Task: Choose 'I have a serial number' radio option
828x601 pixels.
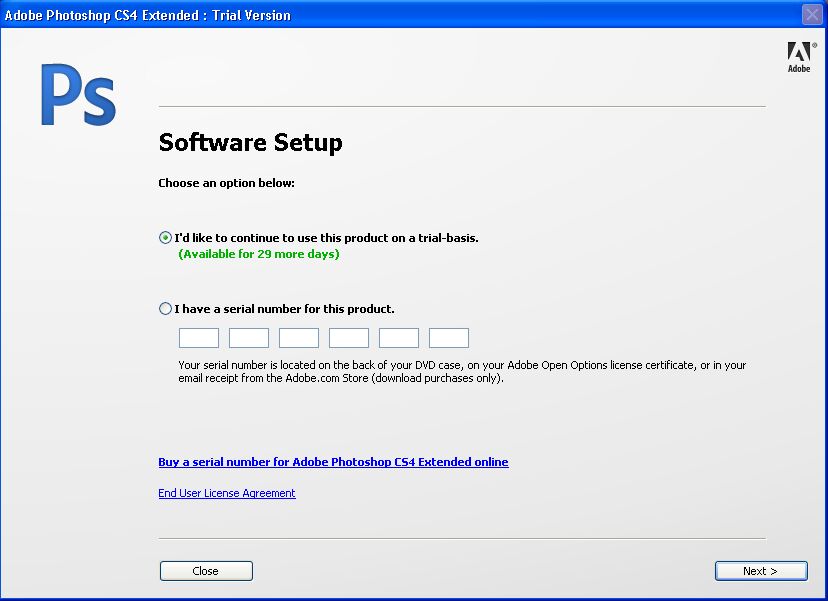Action: (165, 308)
